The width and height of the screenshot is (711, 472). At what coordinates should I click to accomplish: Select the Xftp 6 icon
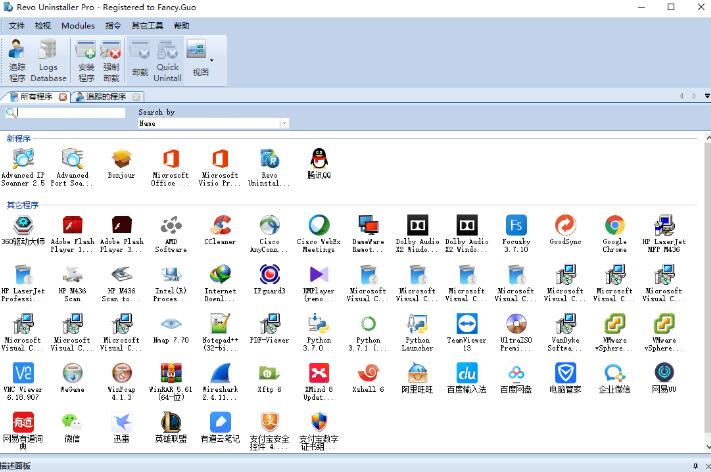click(x=269, y=373)
